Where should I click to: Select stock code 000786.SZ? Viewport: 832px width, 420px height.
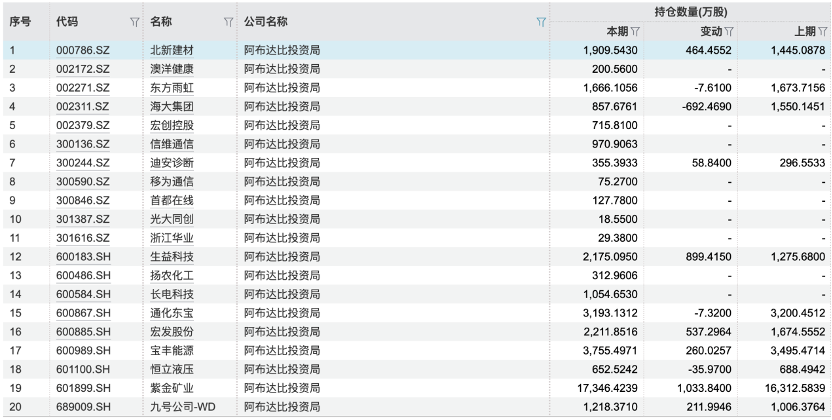82,49
